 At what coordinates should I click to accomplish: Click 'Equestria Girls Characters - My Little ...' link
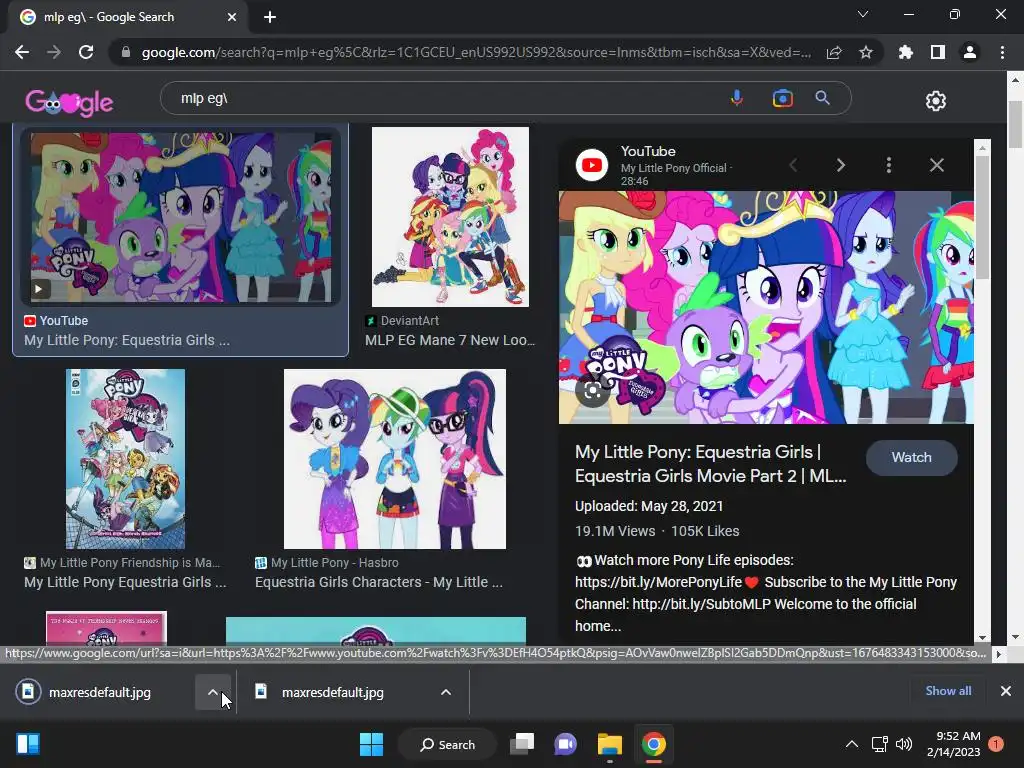(x=379, y=582)
